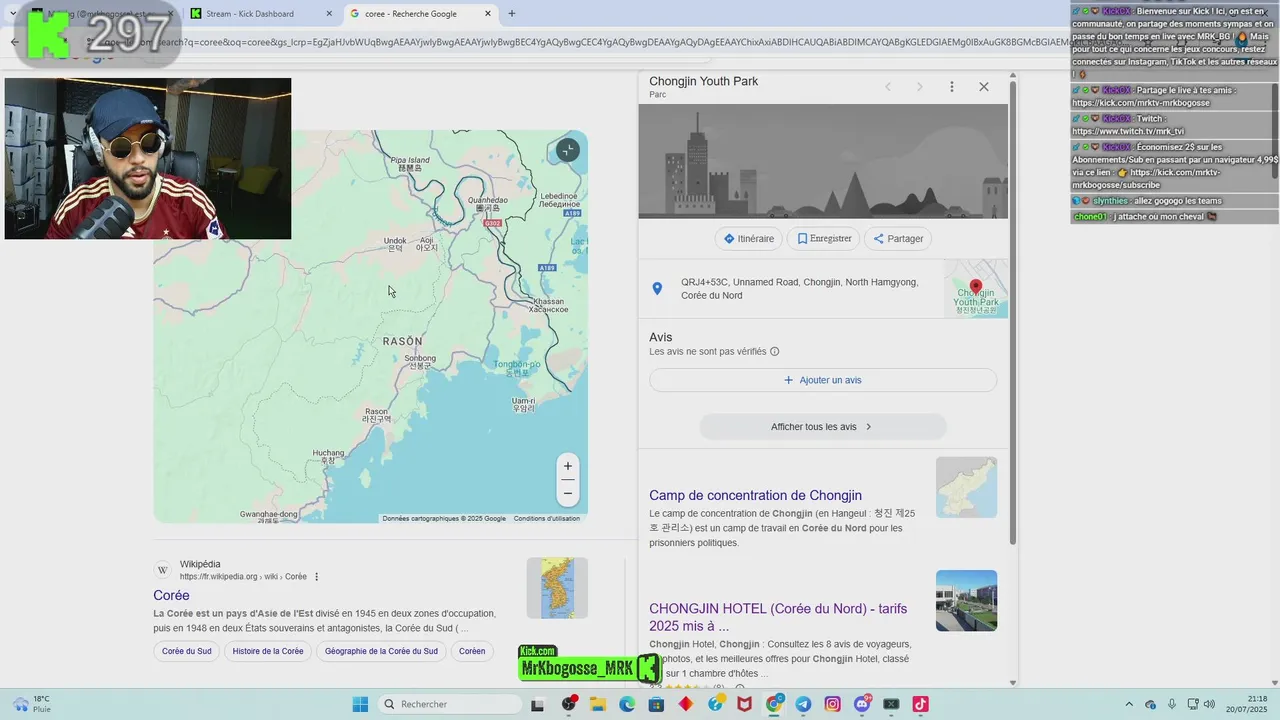Open the twitch.tv/mrk_tvi chat link
Screen dimensions: 1280x720
point(1128,131)
